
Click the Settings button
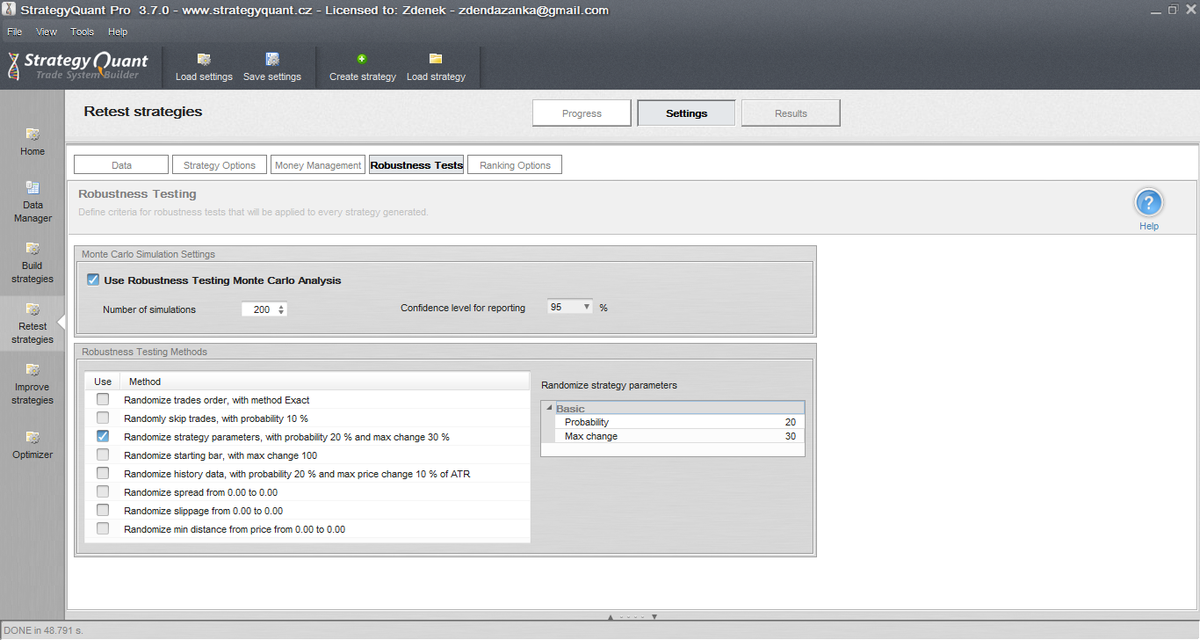(x=686, y=113)
